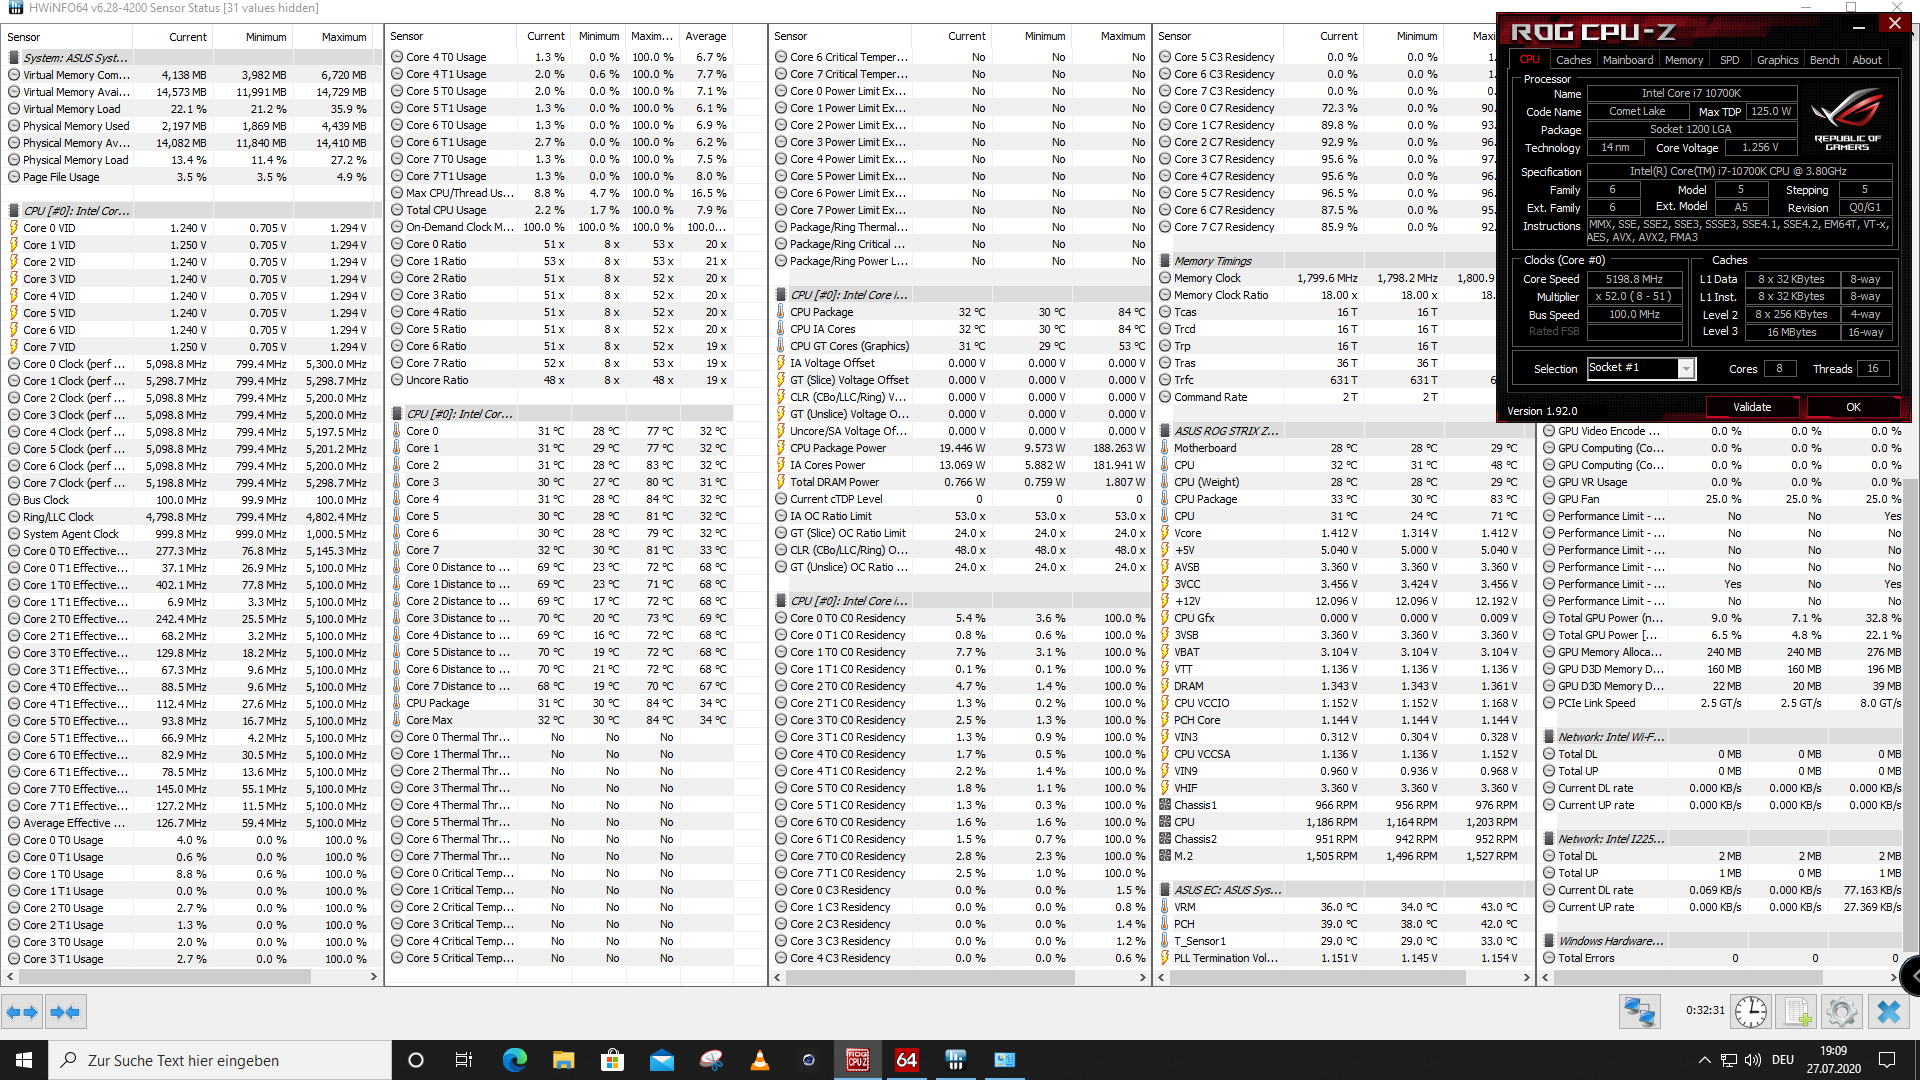Screen dimensions: 1920x1080
Task: Select the 'Total DRAM Power' sensor row
Action: pyautogui.click(x=960, y=482)
